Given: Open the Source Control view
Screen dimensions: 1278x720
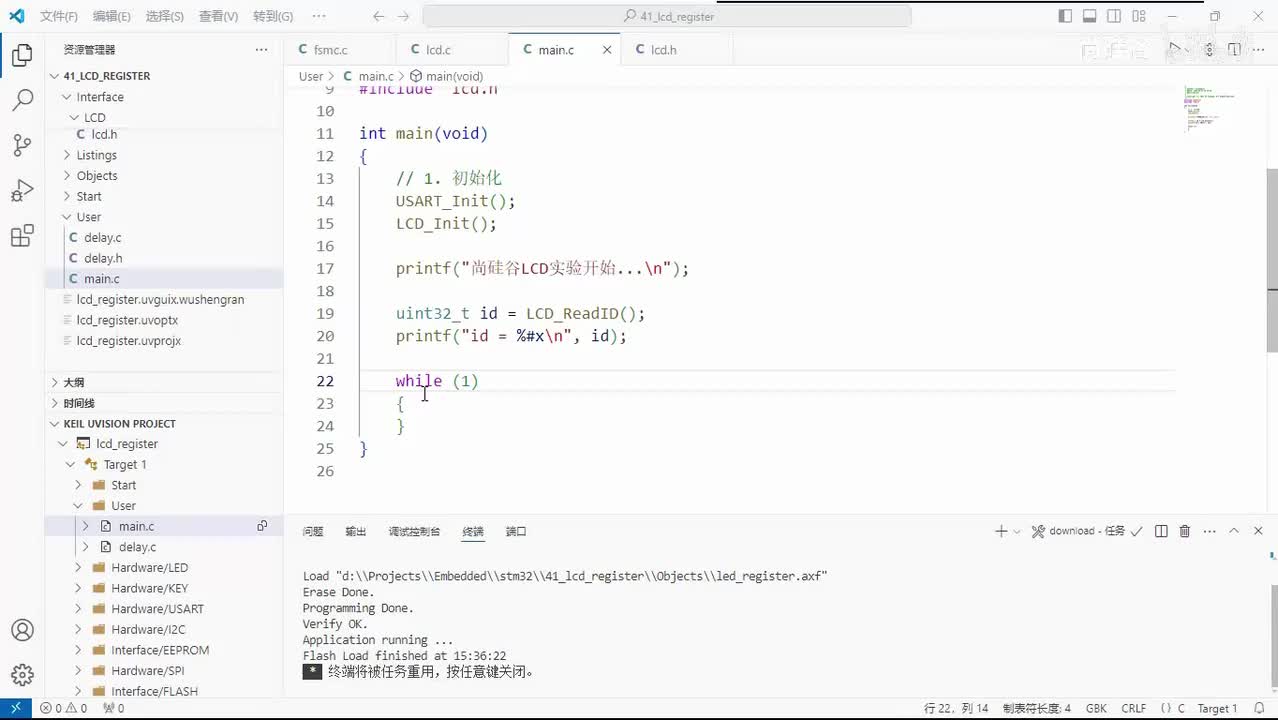Looking at the screenshot, I should [x=22, y=145].
